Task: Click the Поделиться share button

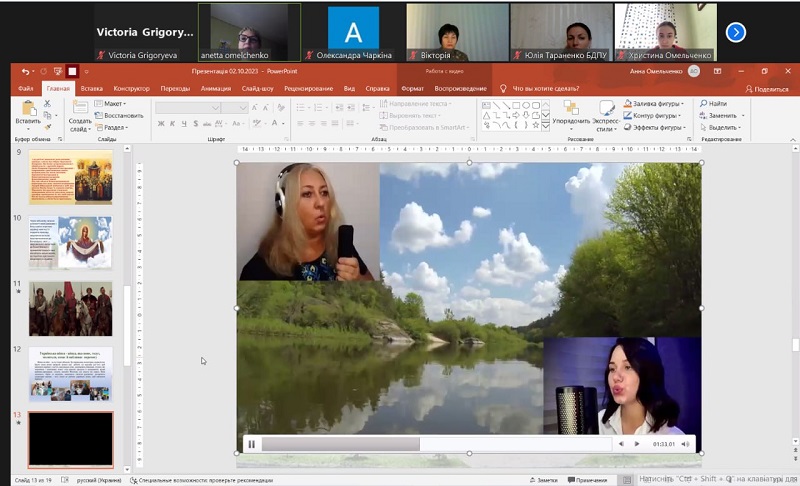Action: tap(767, 89)
